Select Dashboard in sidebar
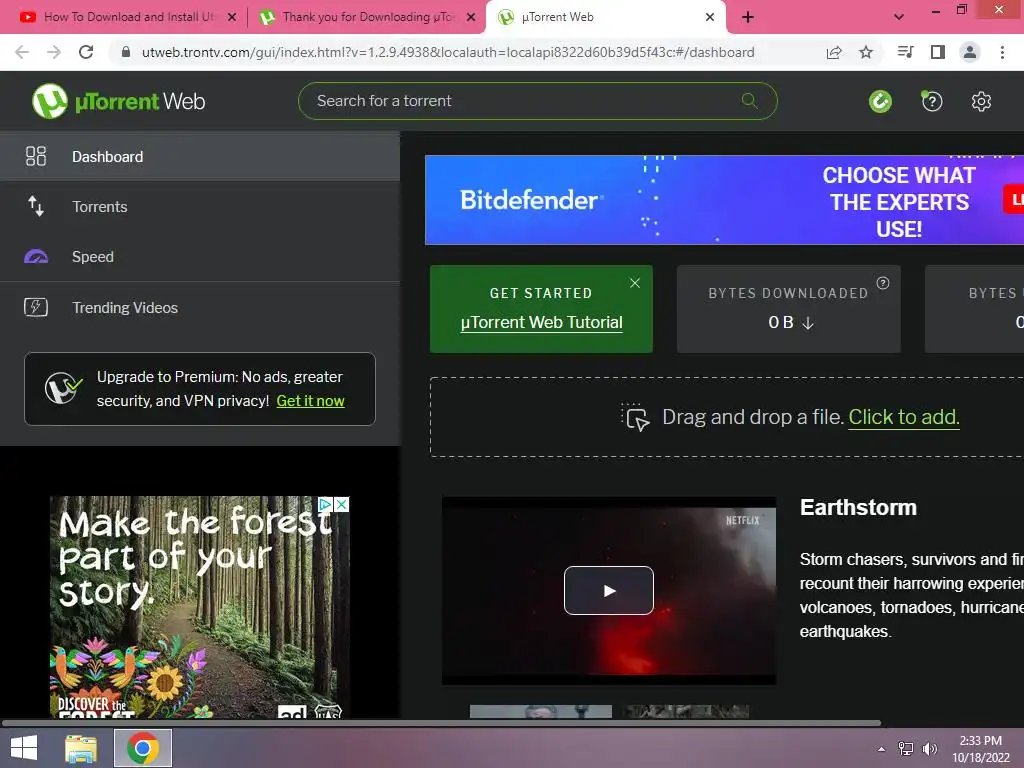The image size is (1024, 768). (200, 156)
